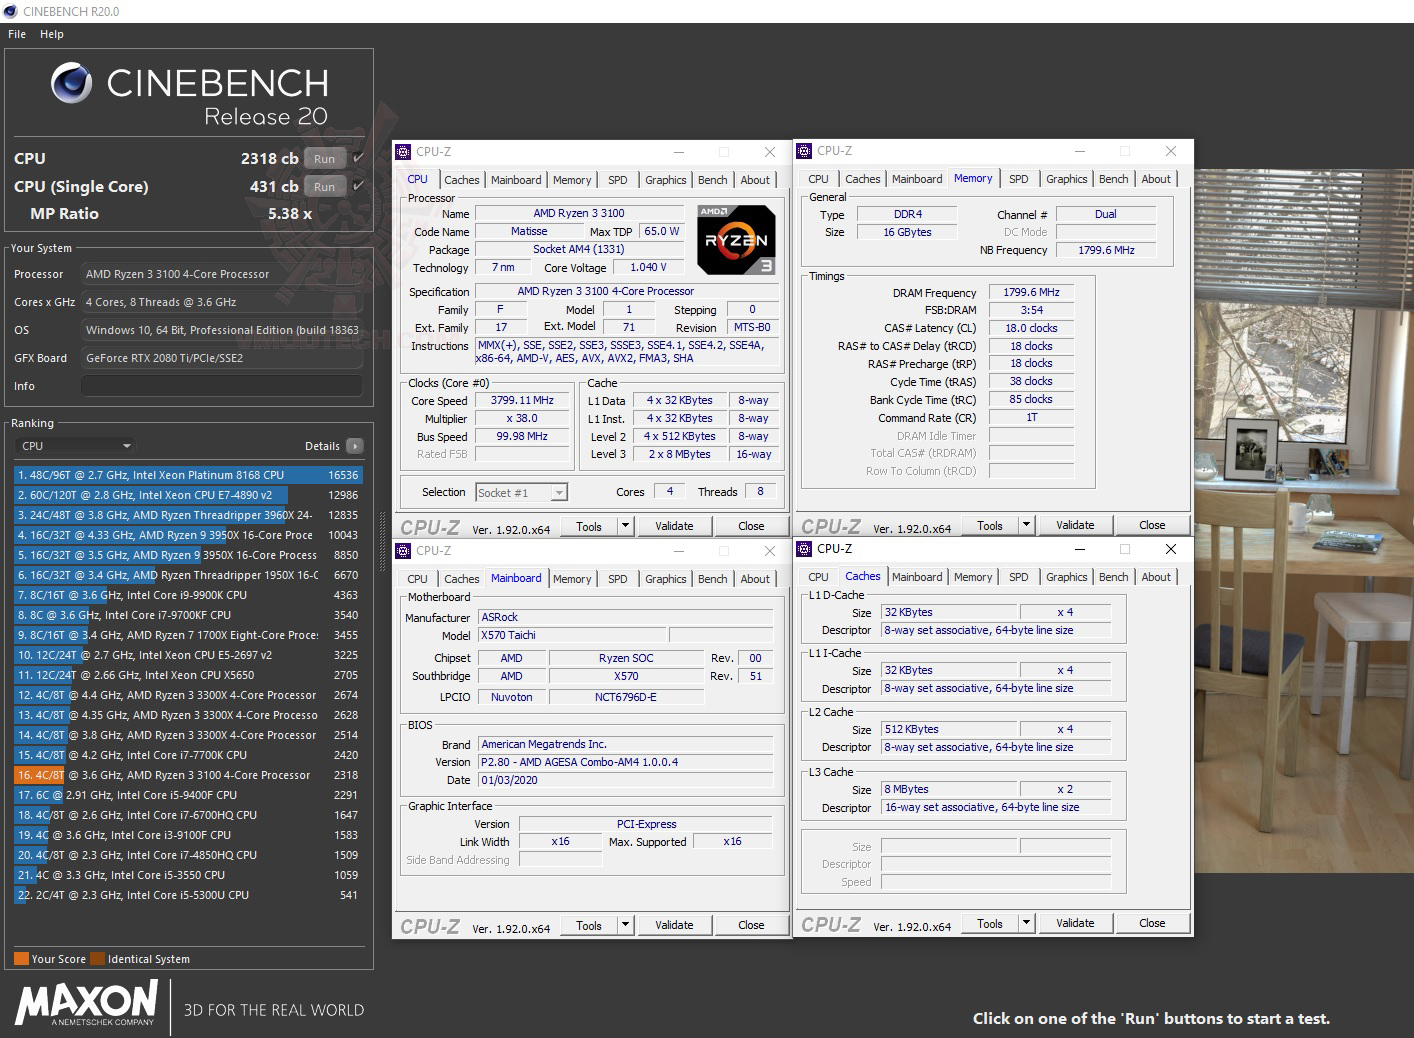Select the Intel Core i5-5300U ranking row

[188, 895]
